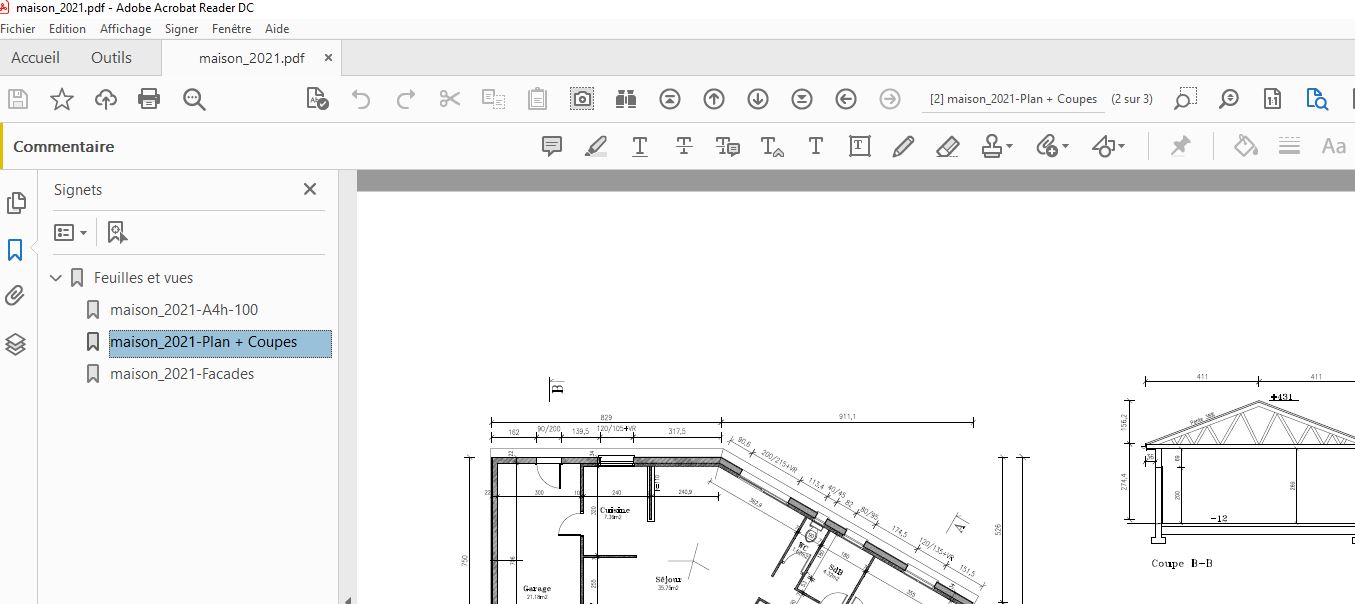The width and height of the screenshot is (1355, 604).
Task: Select the Underline text tool
Action: pyautogui.click(x=640, y=147)
